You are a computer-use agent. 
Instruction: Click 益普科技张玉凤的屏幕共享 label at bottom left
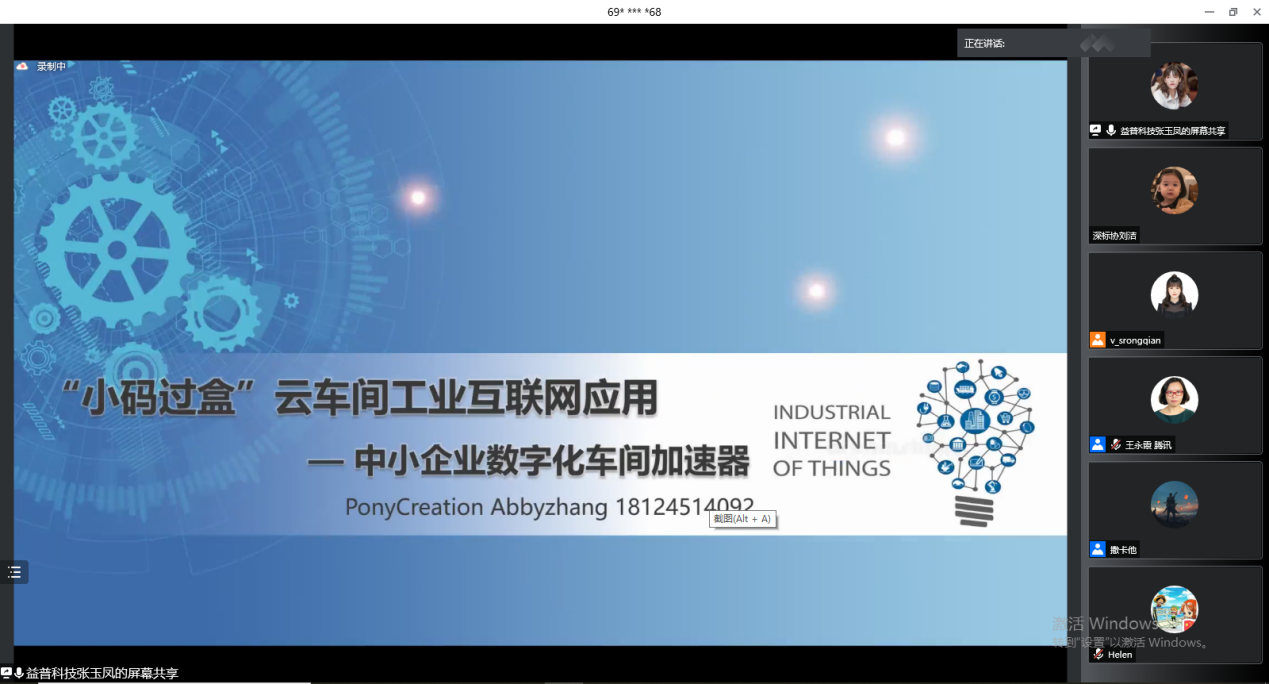coord(102,673)
